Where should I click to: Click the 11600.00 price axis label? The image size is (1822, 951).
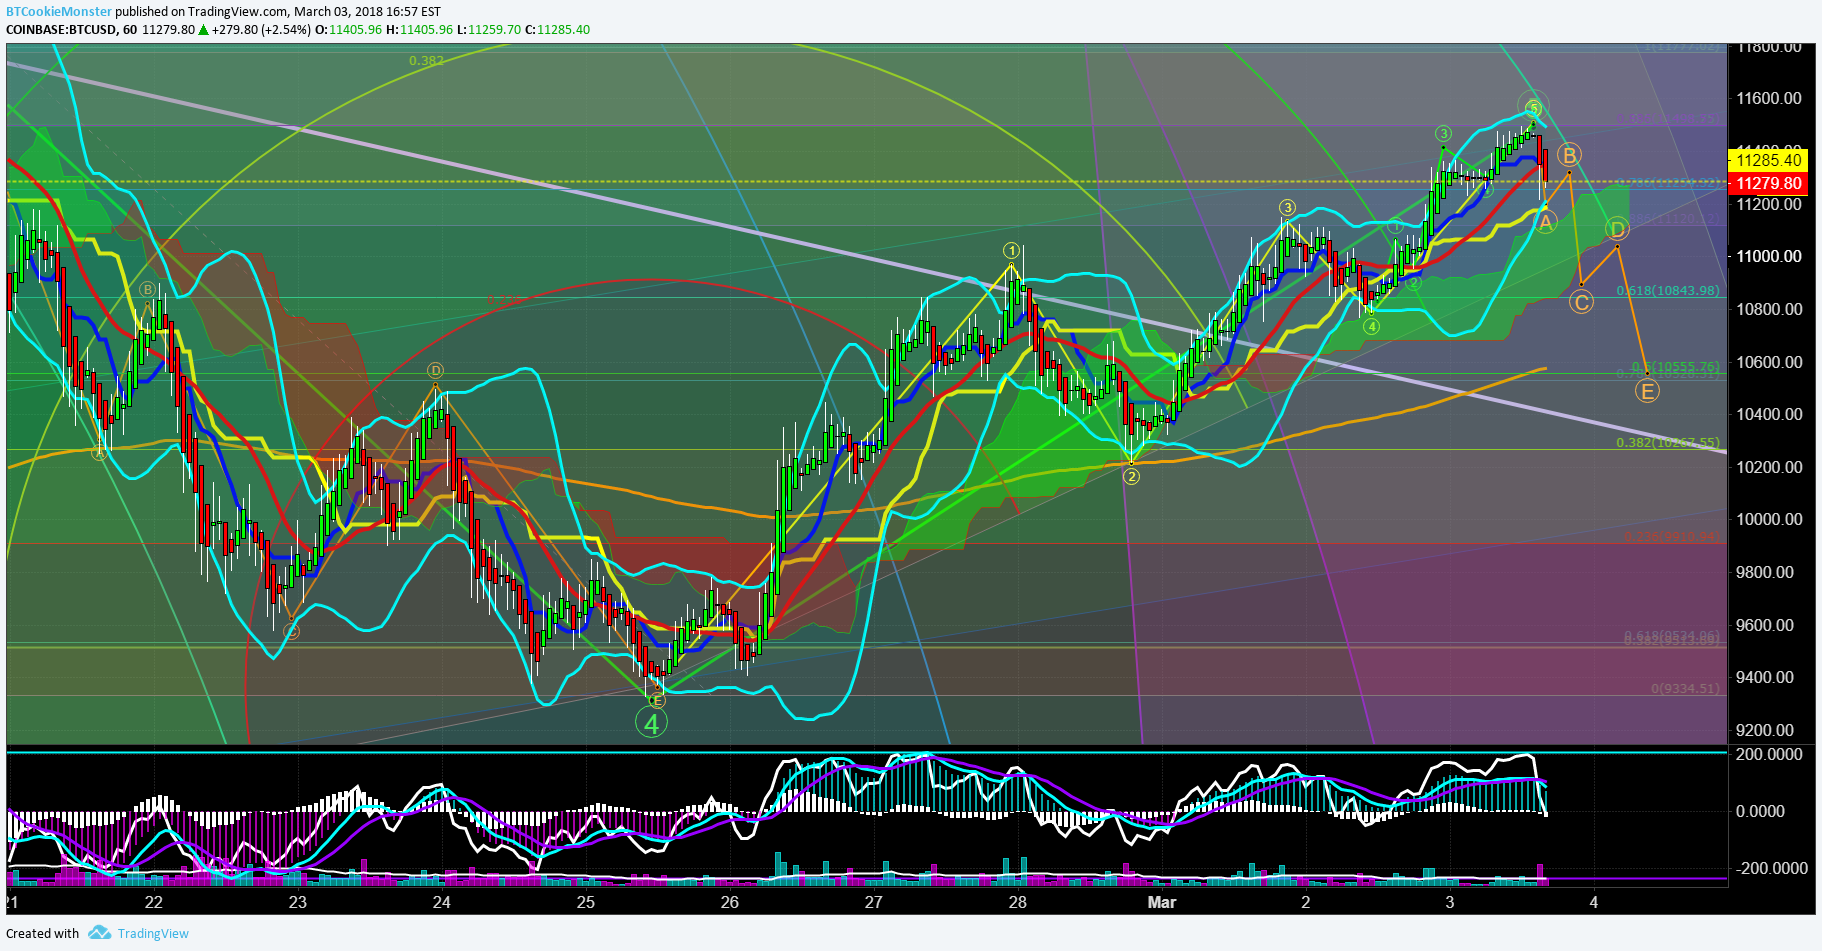click(1769, 98)
